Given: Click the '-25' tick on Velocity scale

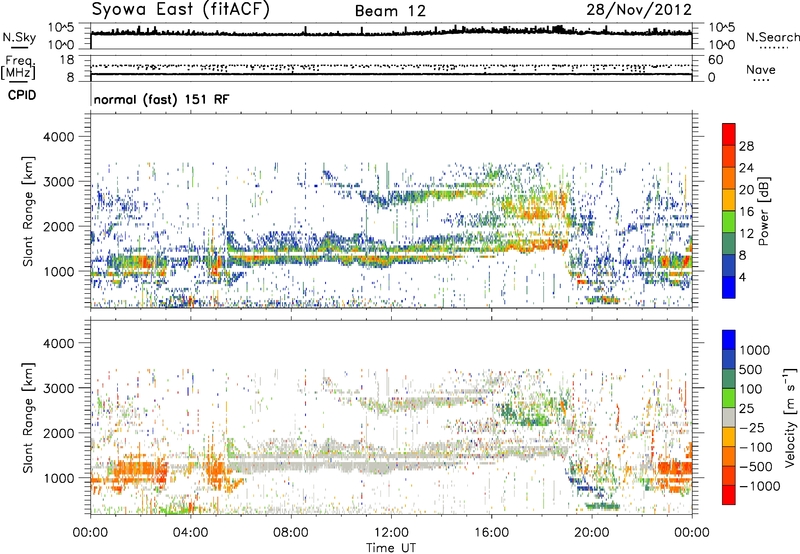Looking at the screenshot, I should 752,428.
